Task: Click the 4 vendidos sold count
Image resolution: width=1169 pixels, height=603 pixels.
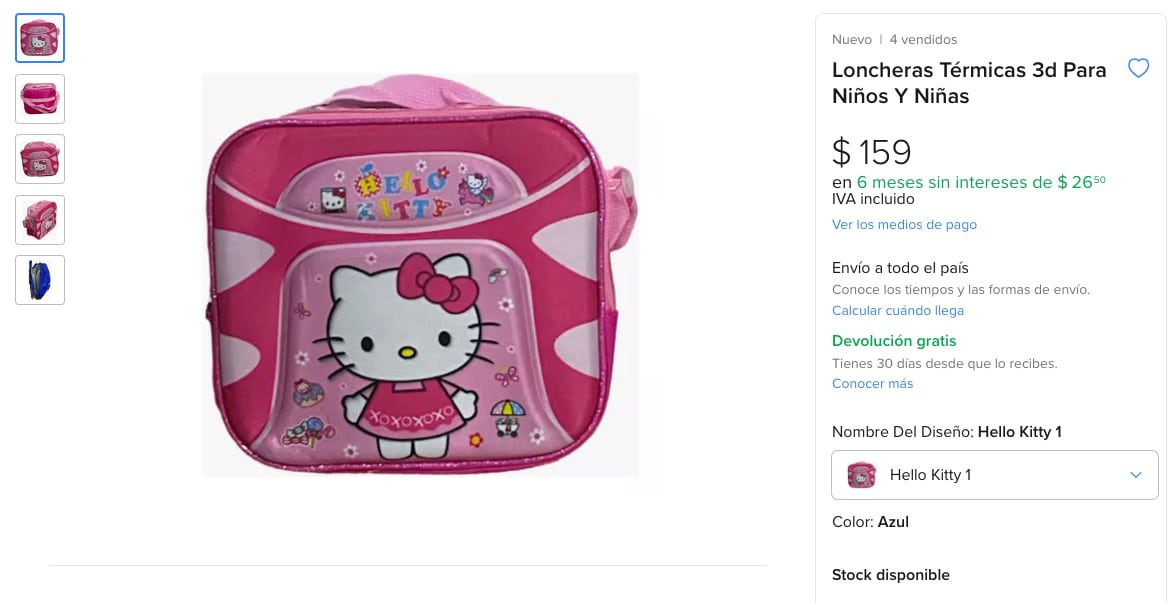Action: [923, 40]
